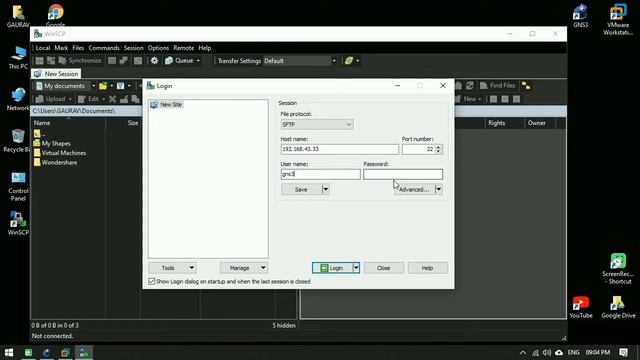Open Commands menu
This screenshot has width=640, height=360.
point(104,48)
